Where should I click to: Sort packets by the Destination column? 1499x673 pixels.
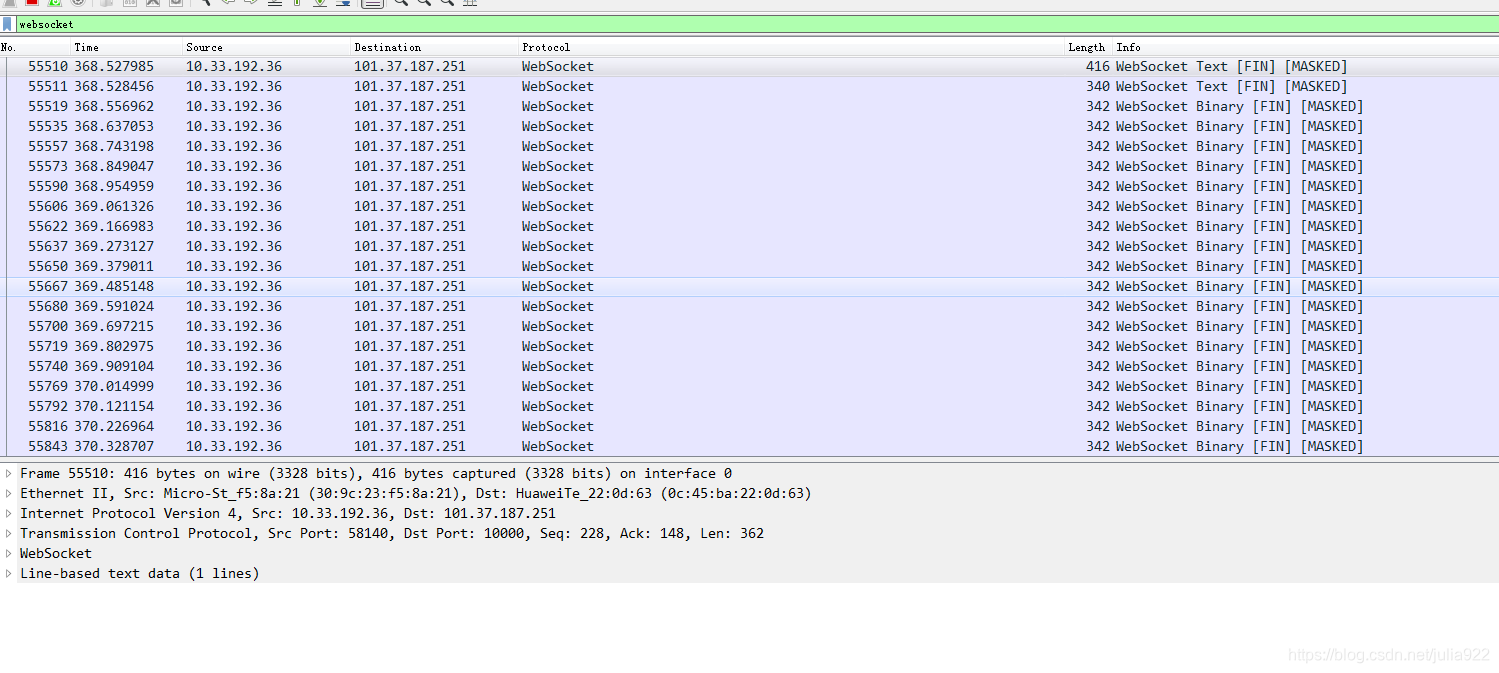click(x=387, y=47)
